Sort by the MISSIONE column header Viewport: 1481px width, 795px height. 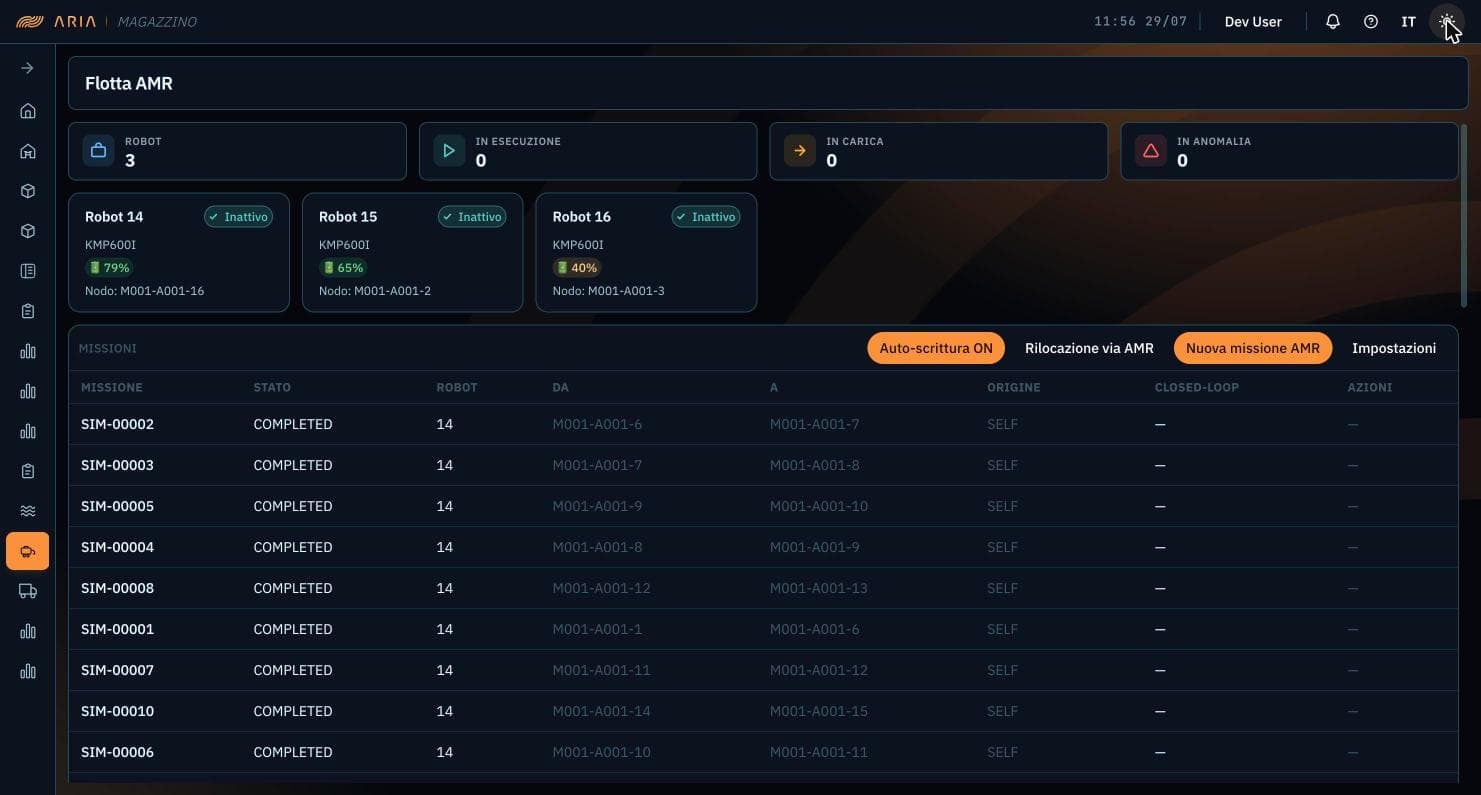click(112, 387)
